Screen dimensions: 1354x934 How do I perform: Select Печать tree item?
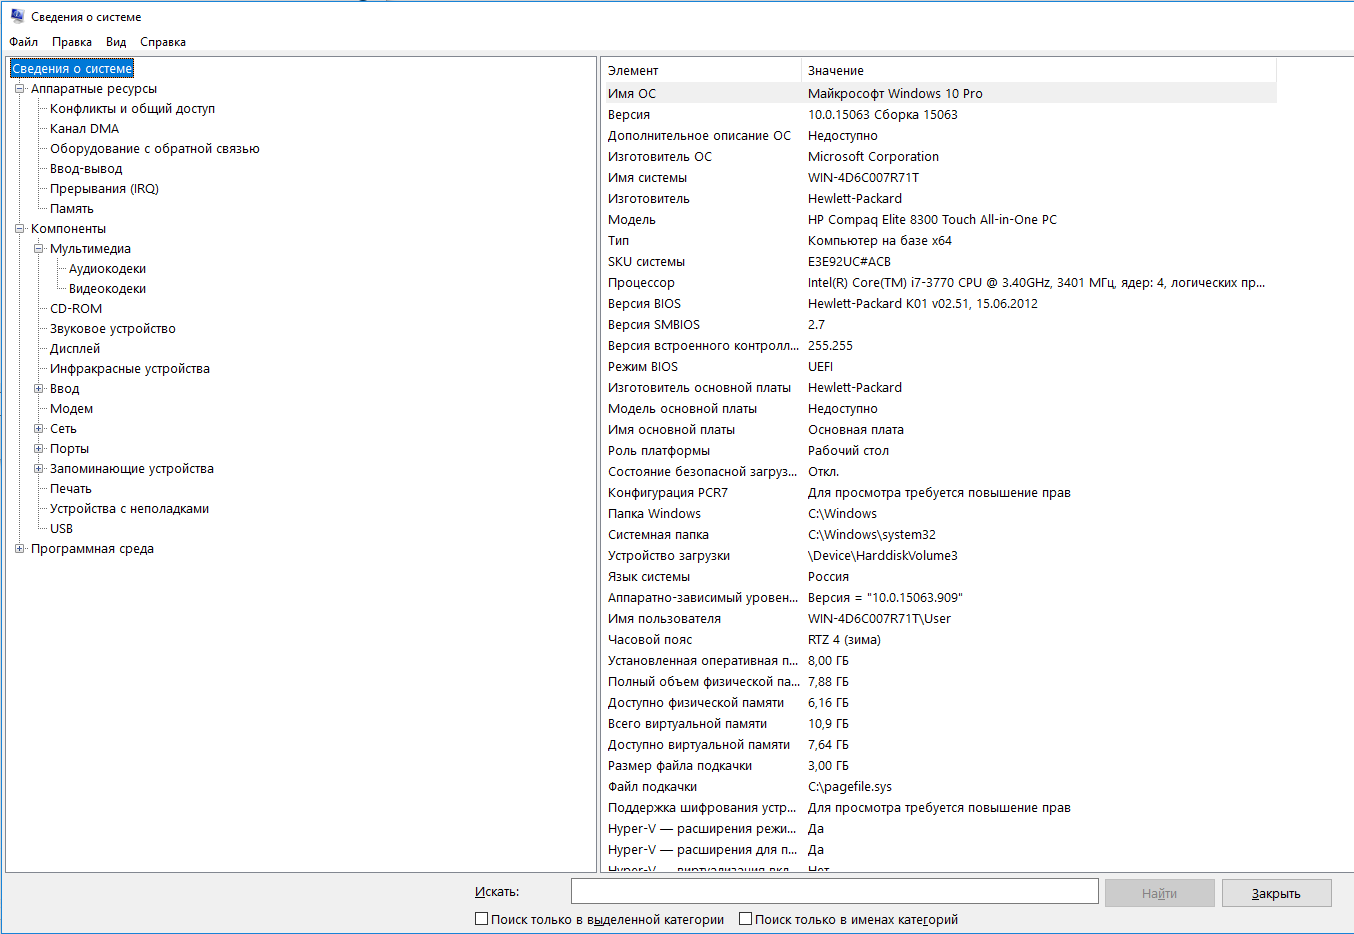point(71,489)
